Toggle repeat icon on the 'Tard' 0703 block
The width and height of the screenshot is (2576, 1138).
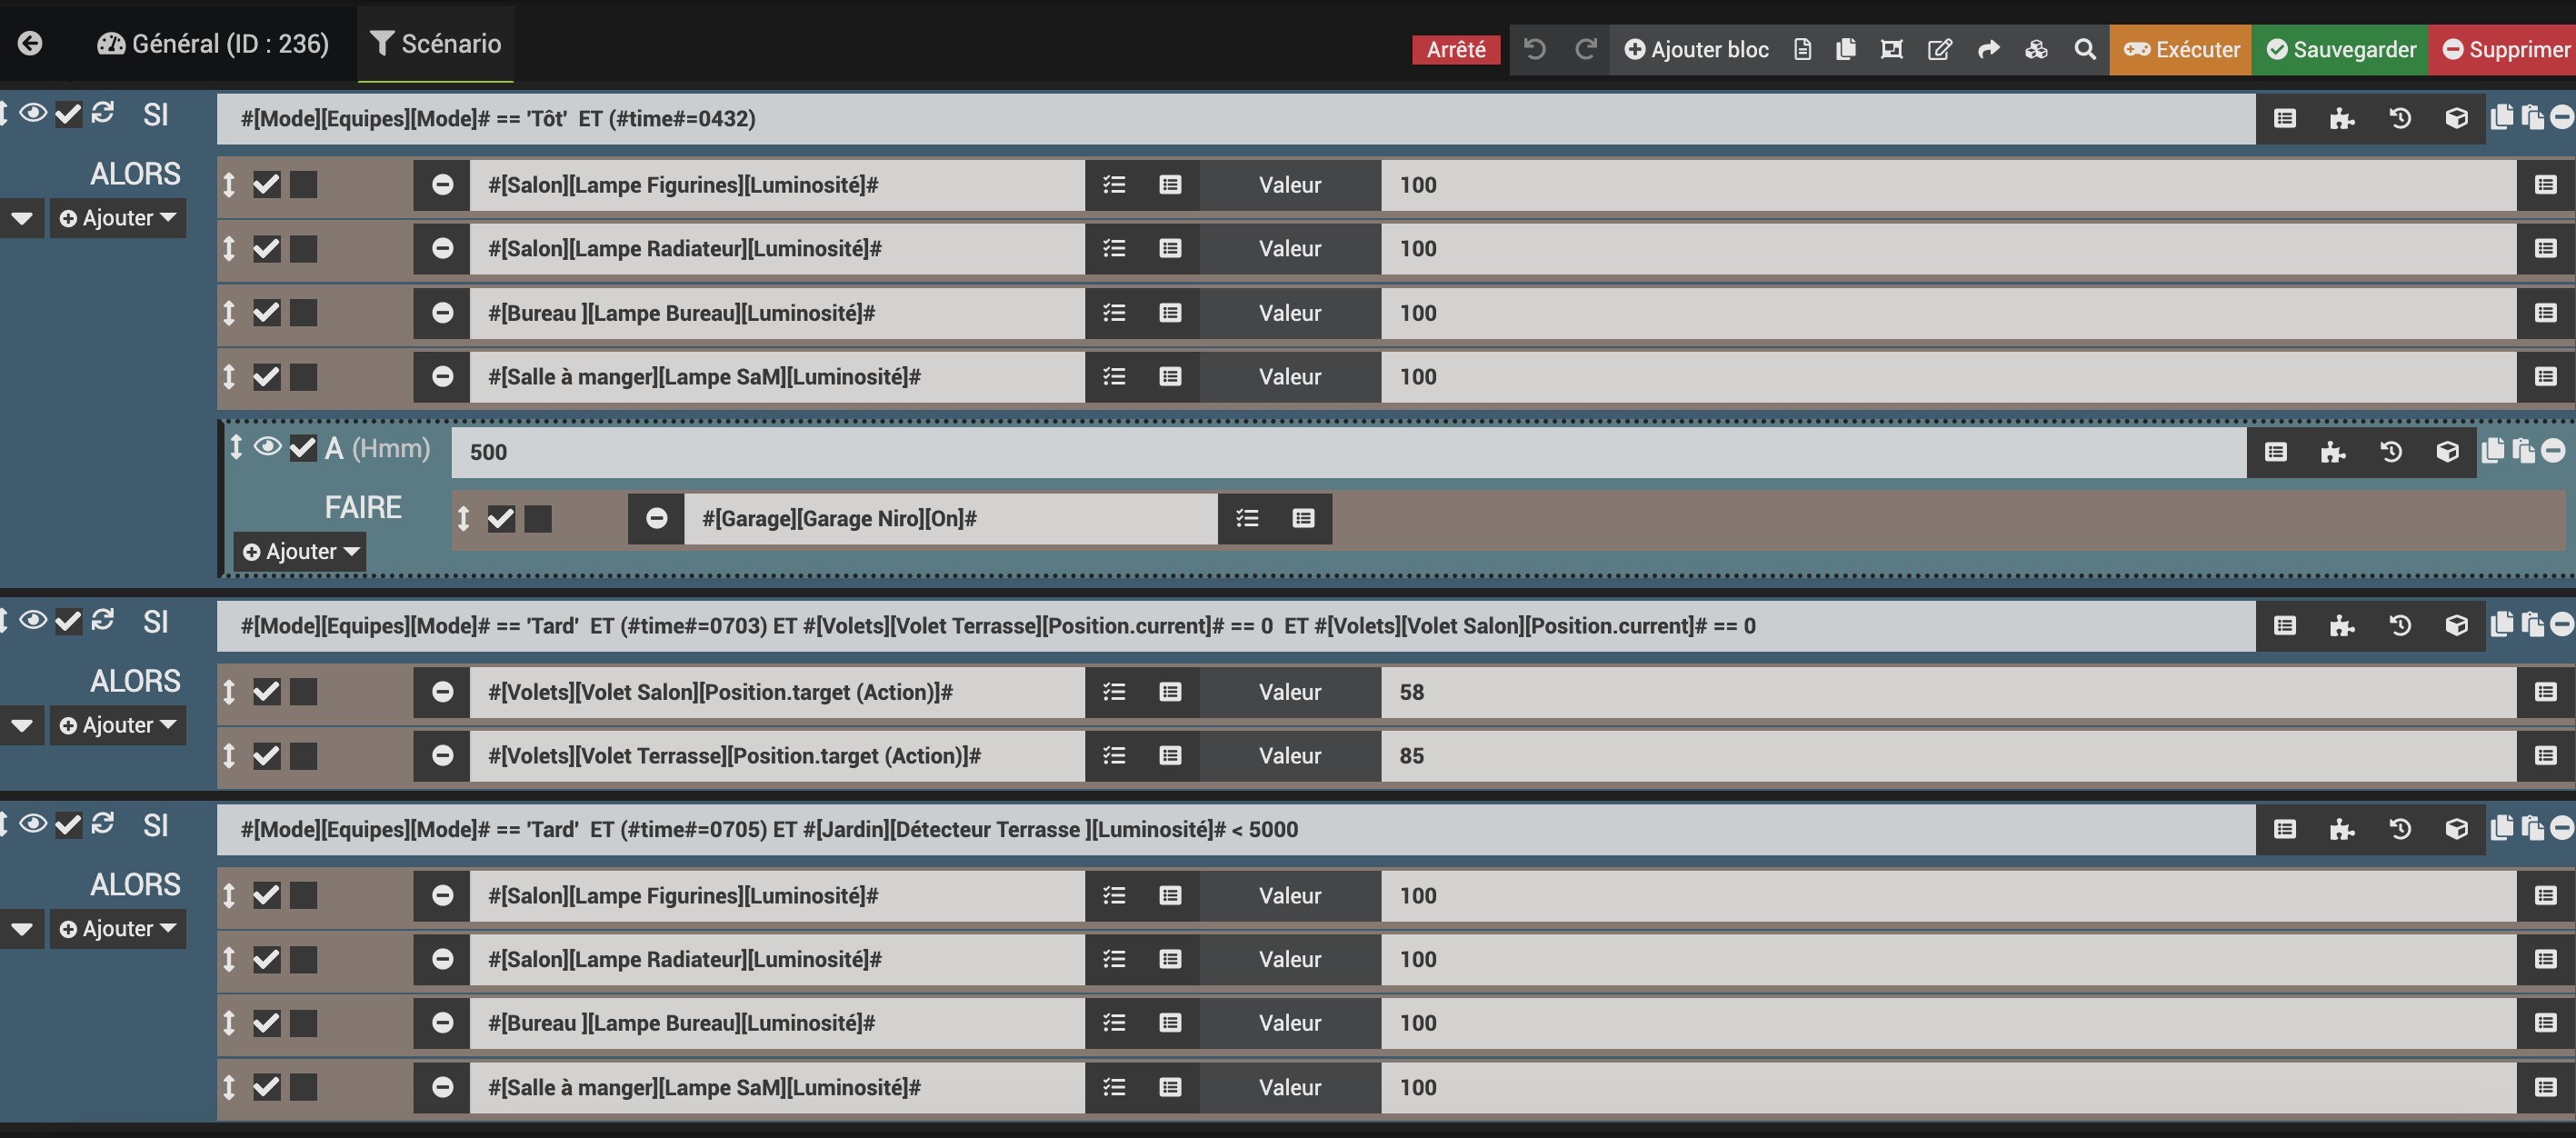point(103,620)
